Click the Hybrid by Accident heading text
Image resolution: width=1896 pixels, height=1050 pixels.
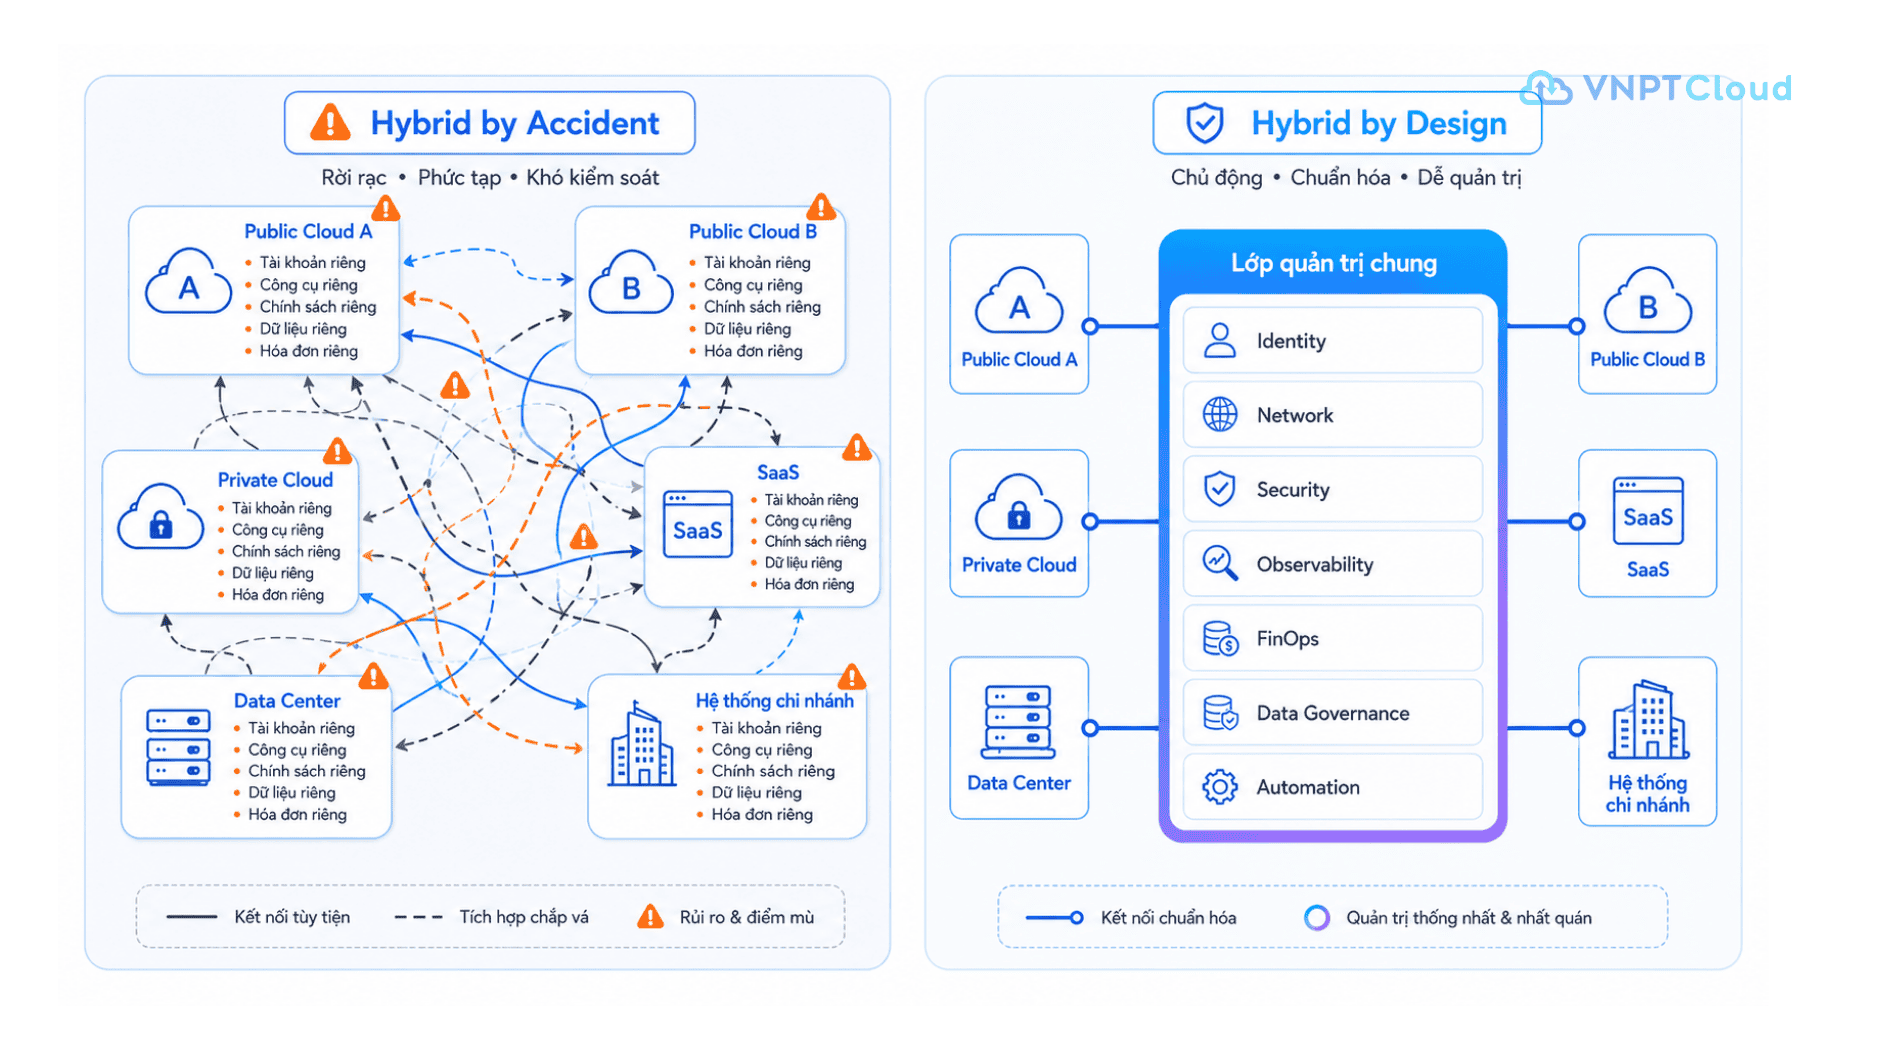[x=514, y=123]
